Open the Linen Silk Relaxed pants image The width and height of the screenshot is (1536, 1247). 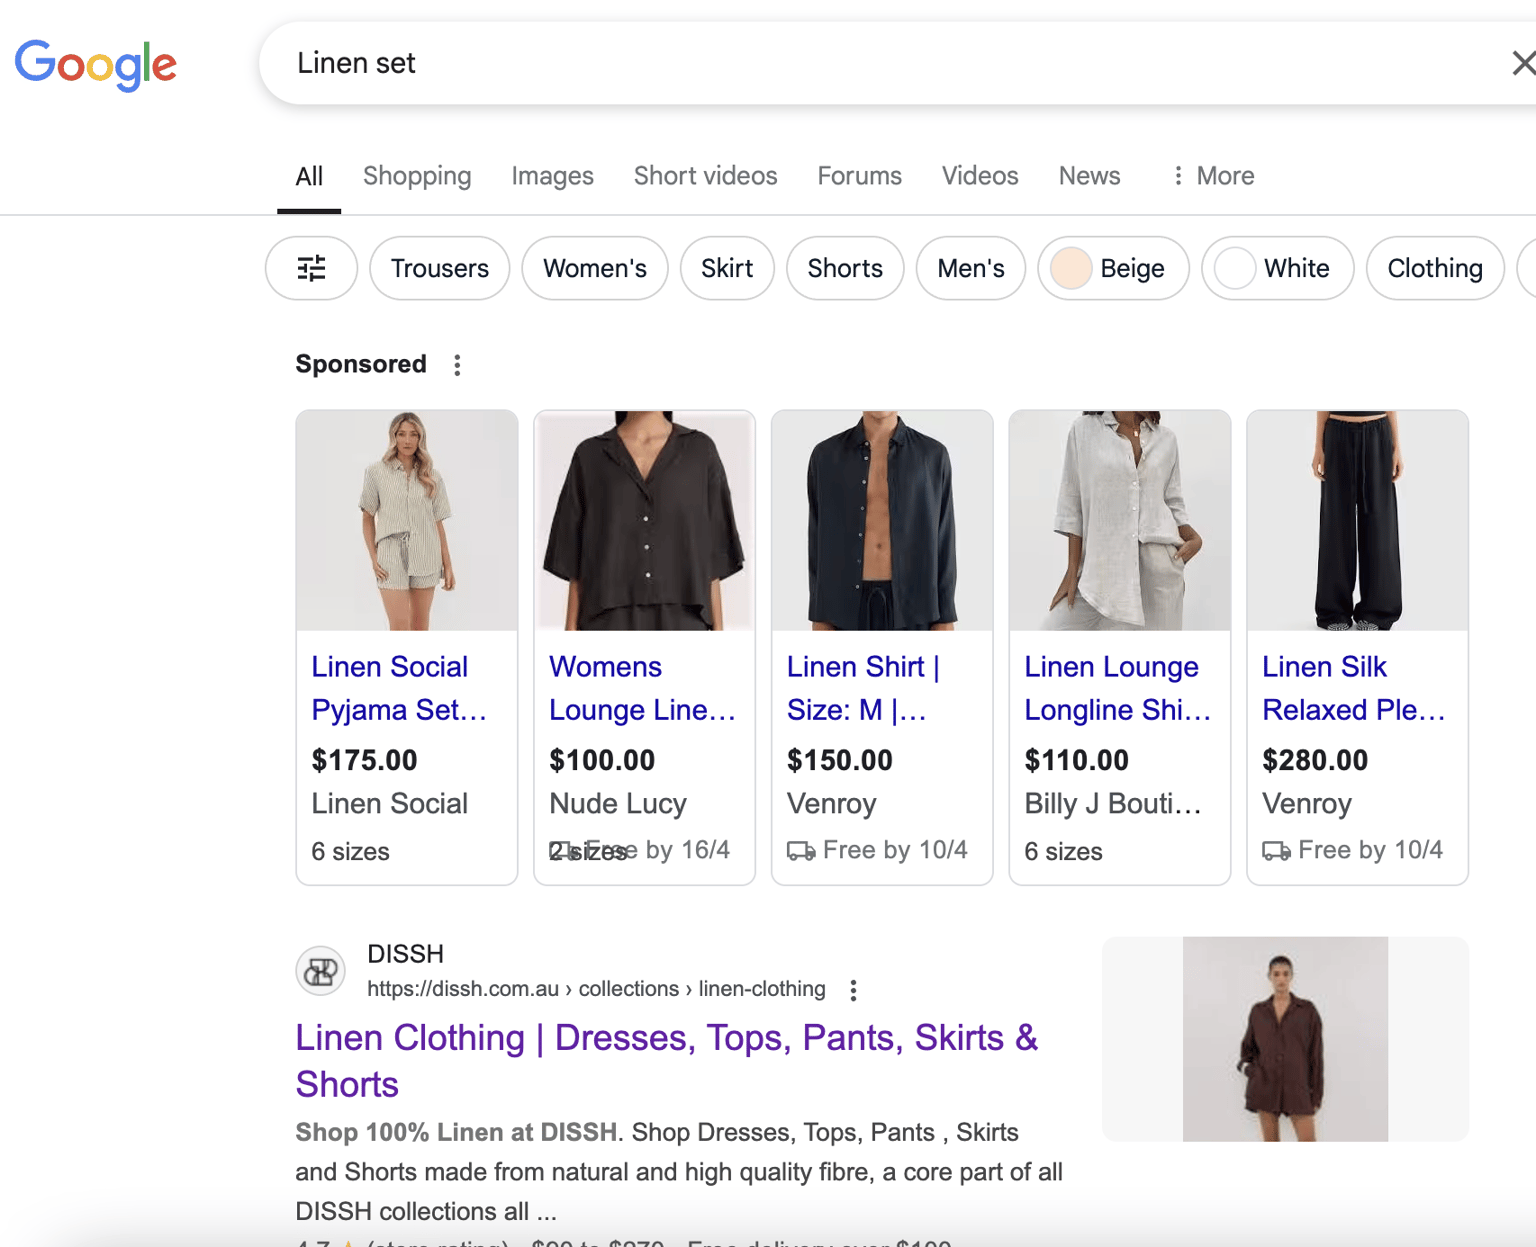pyautogui.click(x=1357, y=520)
